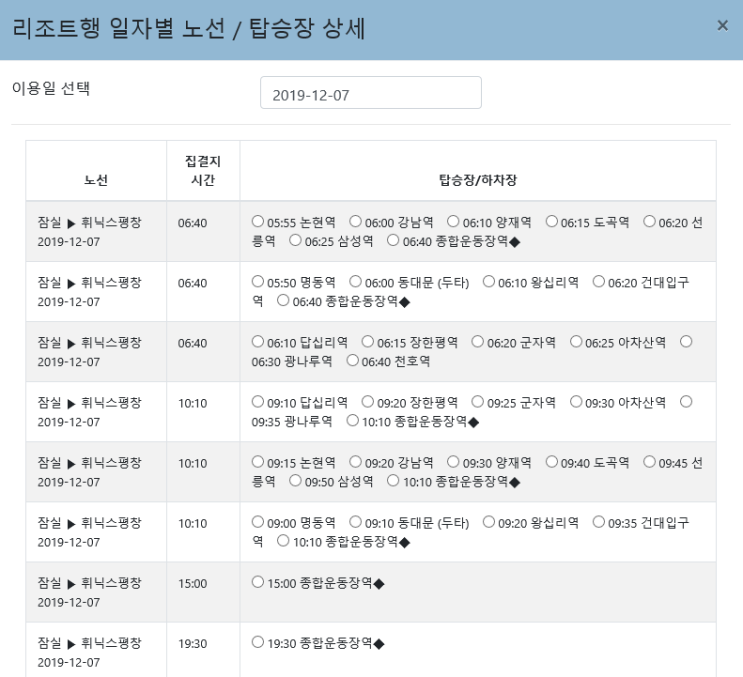Viewport: 743px width, 677px height.
Task: Select 05:50 명동역 boarding stop
Action: (258, 281)
